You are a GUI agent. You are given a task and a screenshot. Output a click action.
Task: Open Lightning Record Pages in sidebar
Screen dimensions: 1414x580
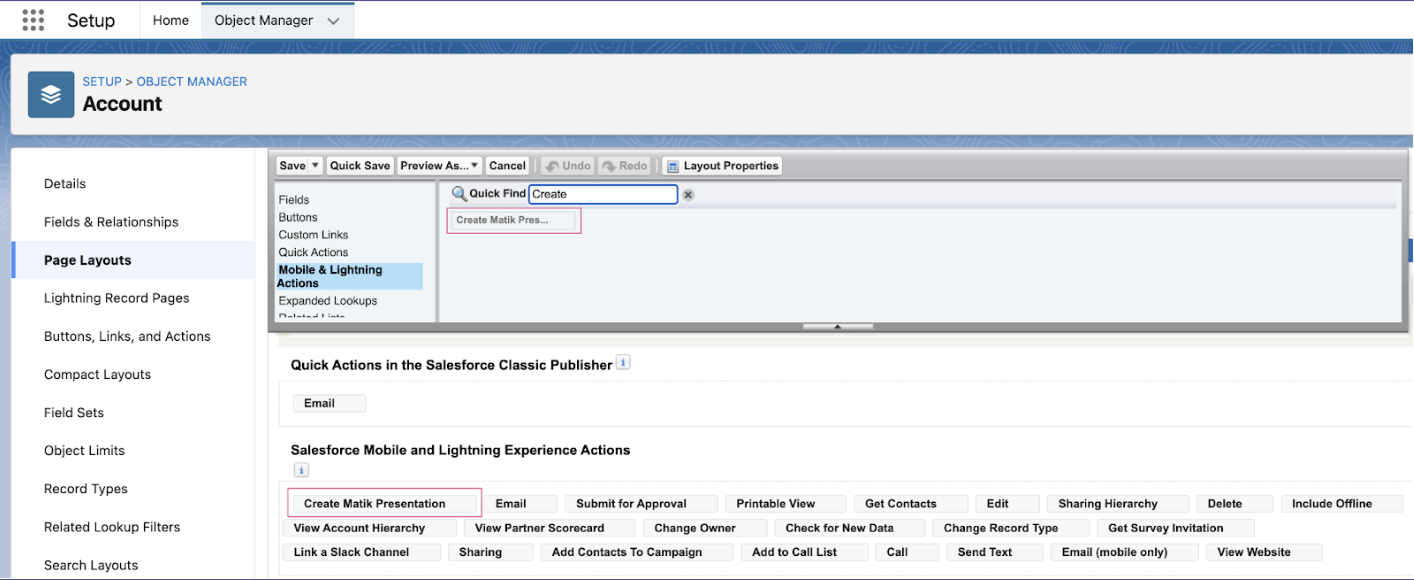tap(116, 298)
